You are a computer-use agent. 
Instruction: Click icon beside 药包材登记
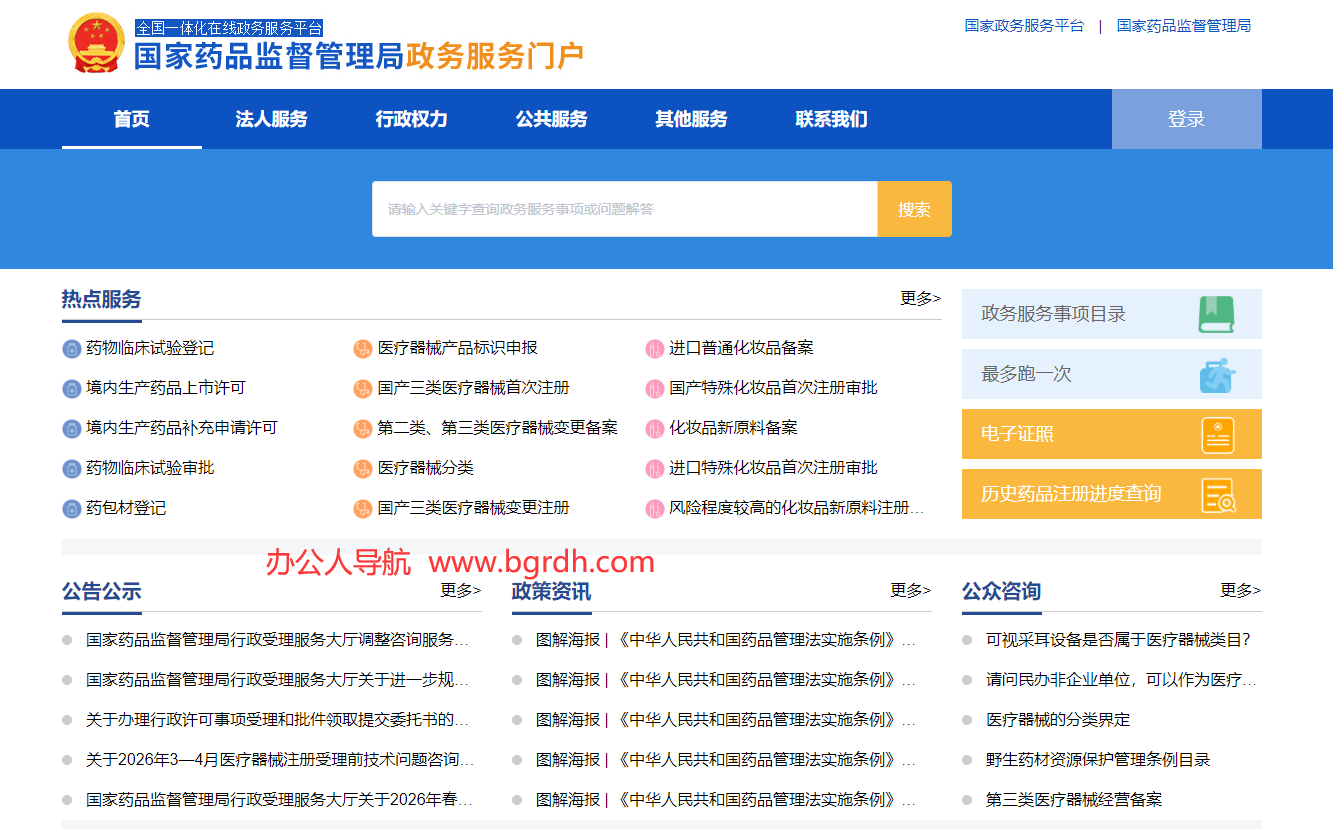(71, 509)
